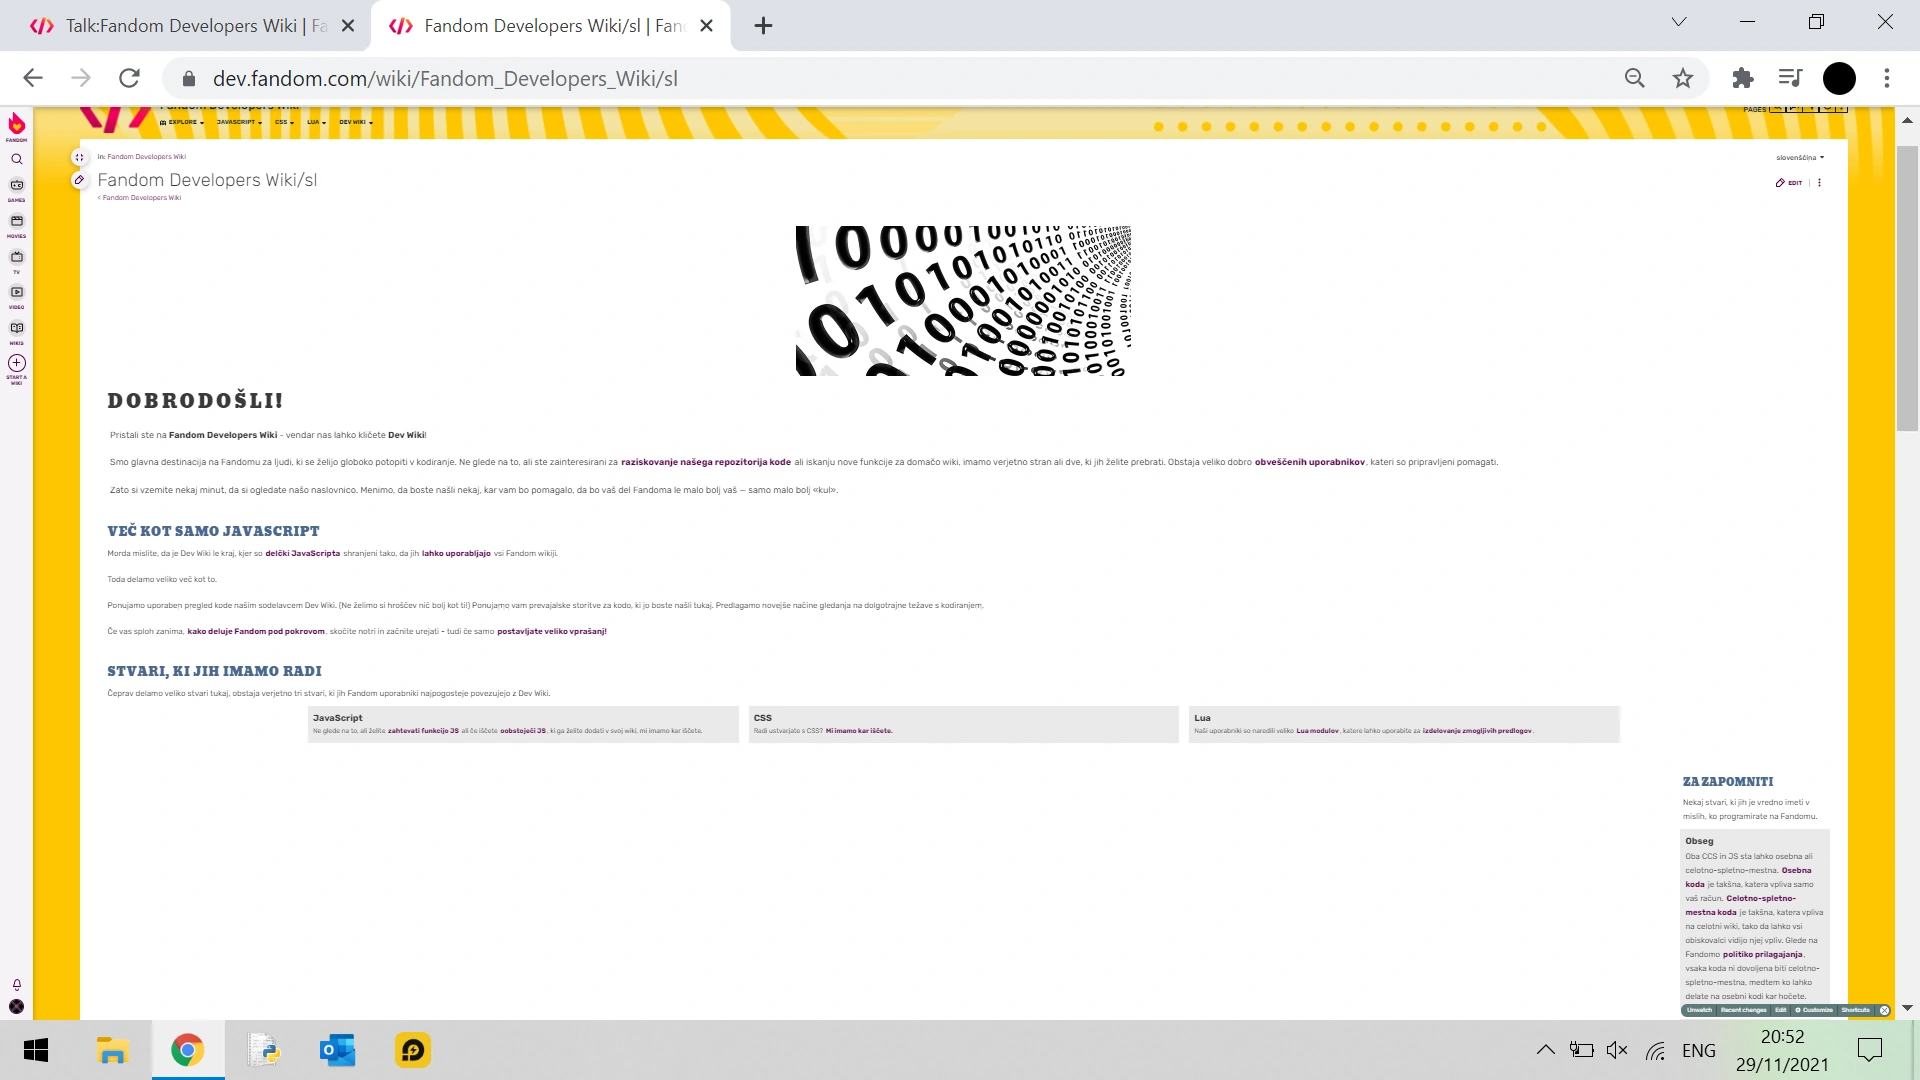Unwatch the page in the bottom toolbar
The image size is (1920, 1080).
1700,1010
